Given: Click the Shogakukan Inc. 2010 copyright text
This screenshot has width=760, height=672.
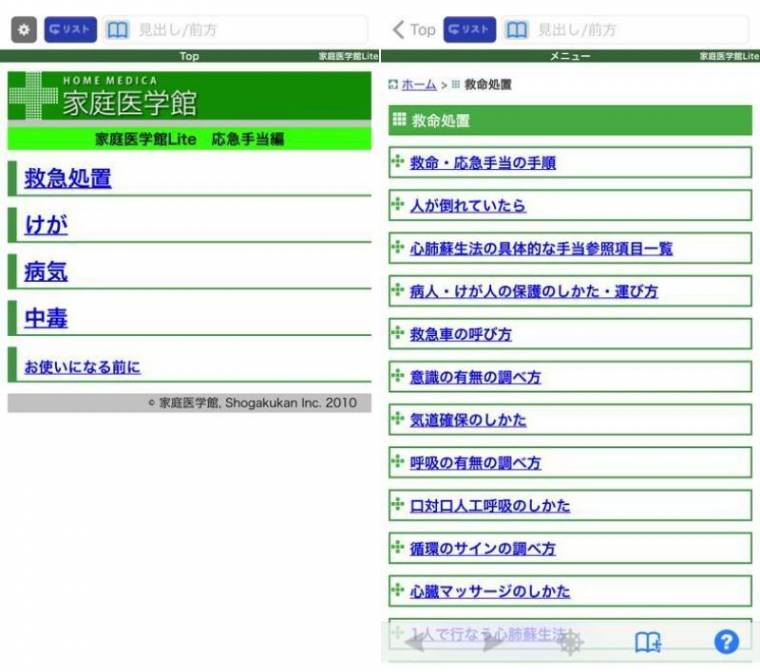Looking at the screenshot, I should pos(253,403).
